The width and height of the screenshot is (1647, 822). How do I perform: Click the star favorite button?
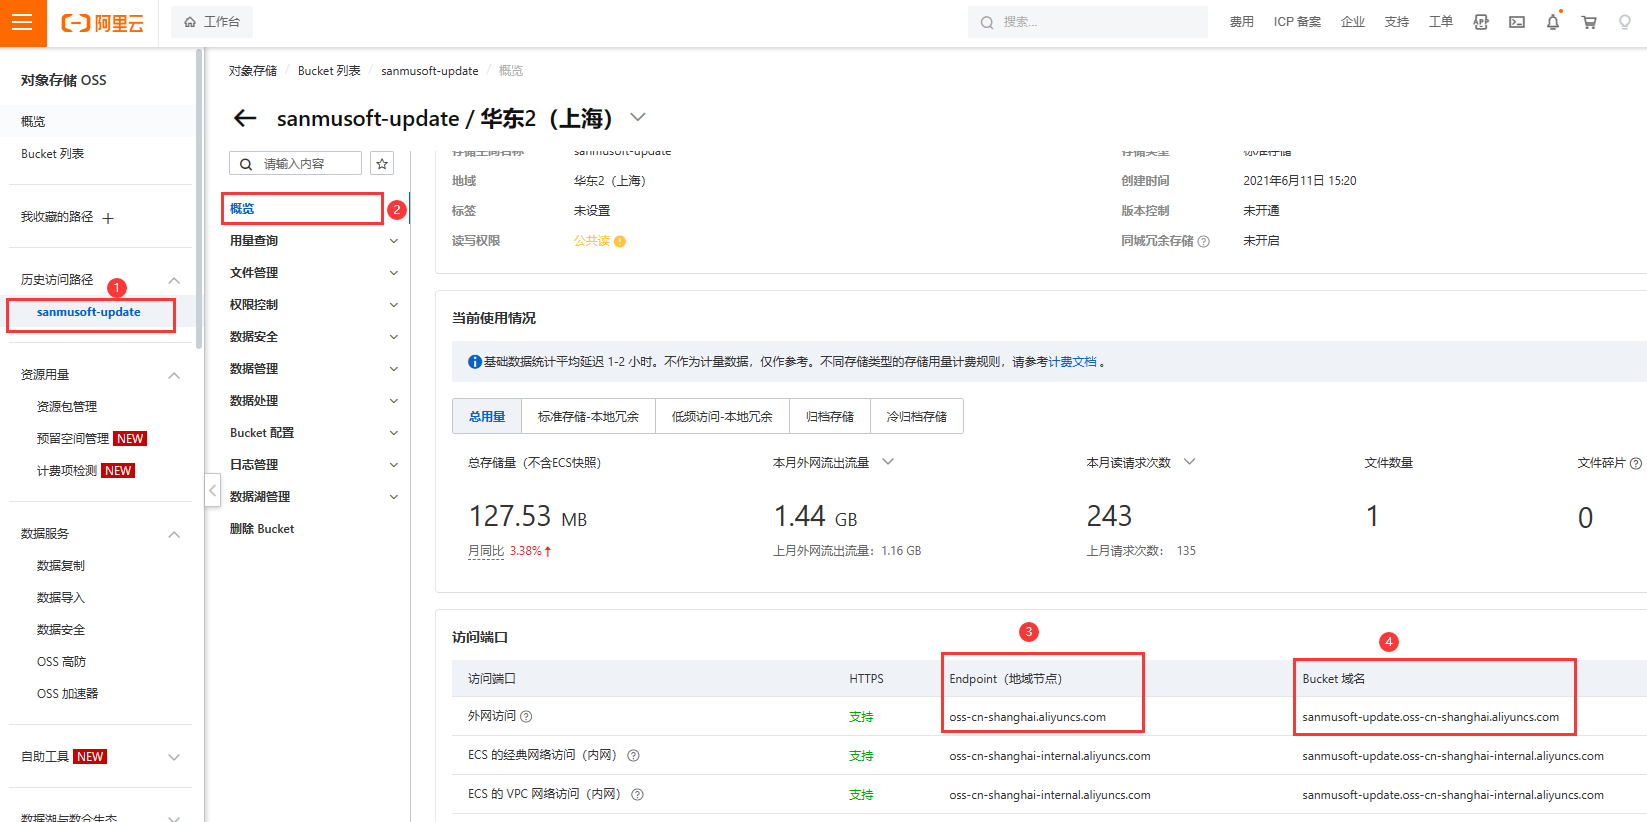point(382,164)
